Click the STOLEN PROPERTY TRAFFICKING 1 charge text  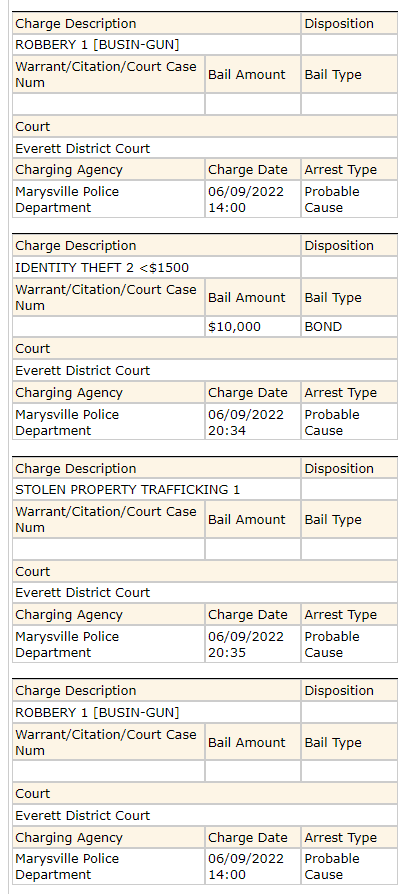[128, 490]
